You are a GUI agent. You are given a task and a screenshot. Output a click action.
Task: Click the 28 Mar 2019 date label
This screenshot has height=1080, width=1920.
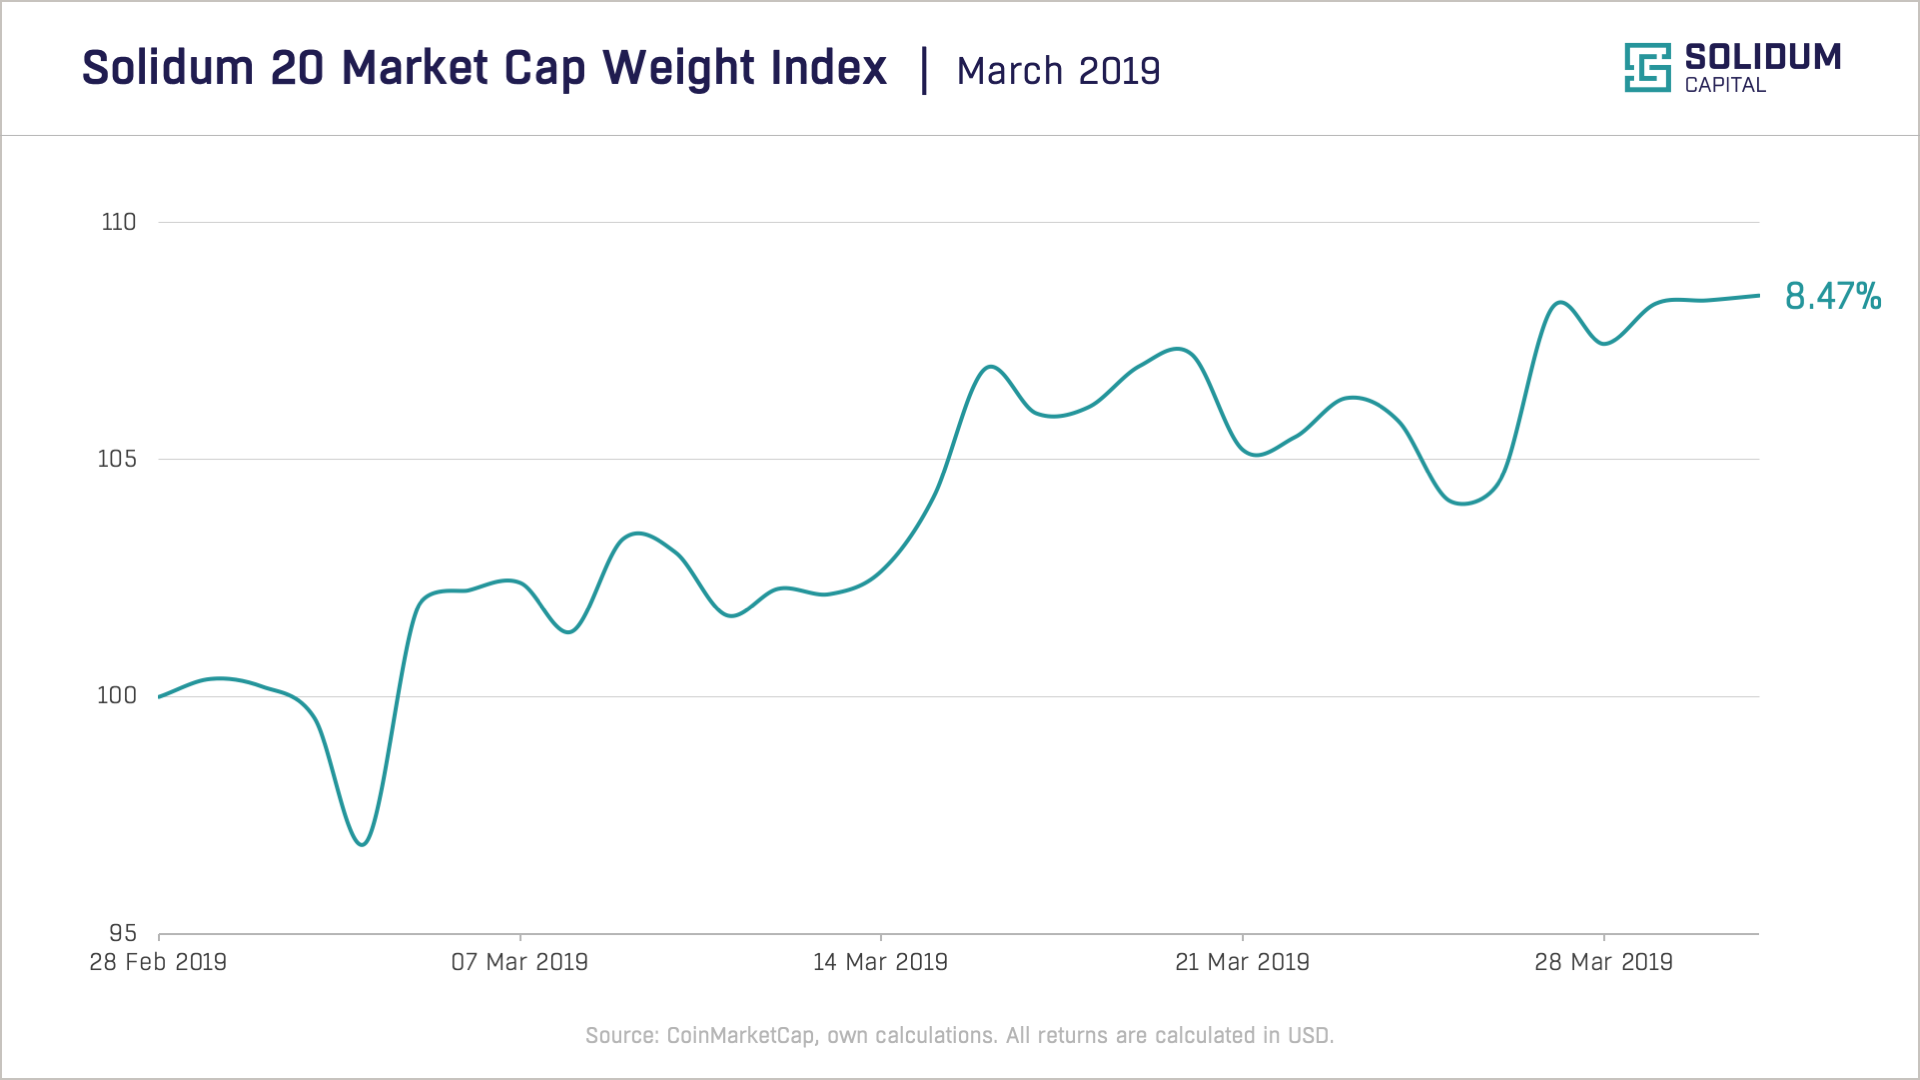pyautogui.click(x=1603, y=962)
